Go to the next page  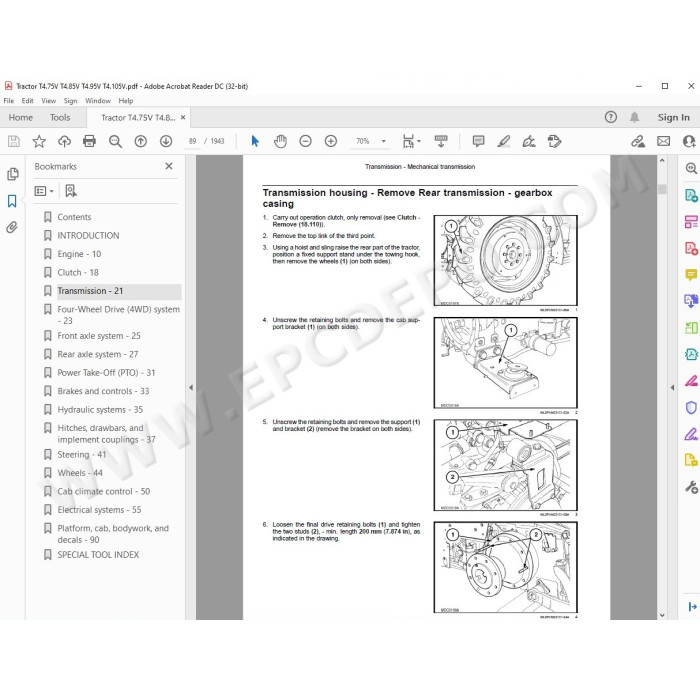coord(166,142)
